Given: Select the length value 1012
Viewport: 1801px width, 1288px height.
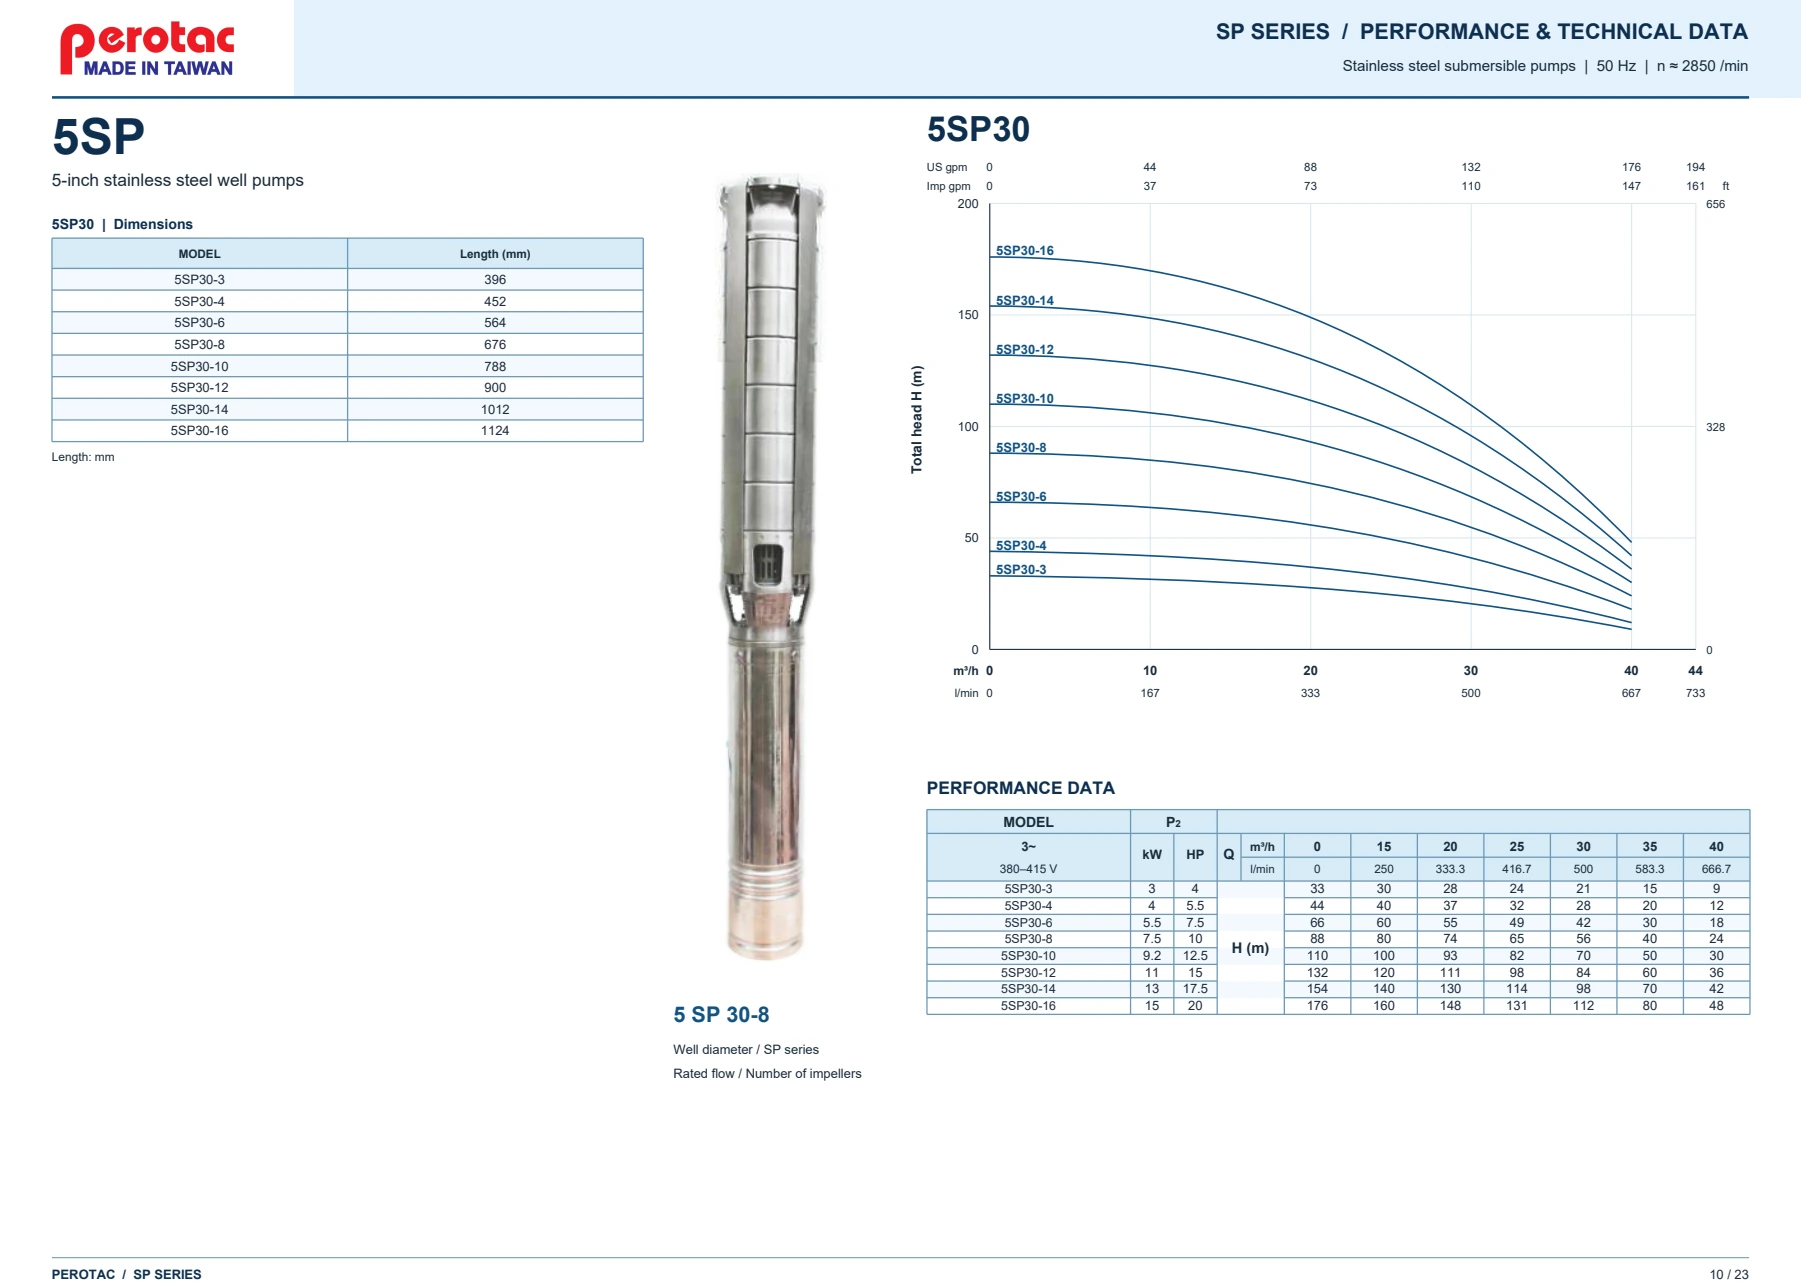Looking at the screenshot, I should tap(495, 410).
